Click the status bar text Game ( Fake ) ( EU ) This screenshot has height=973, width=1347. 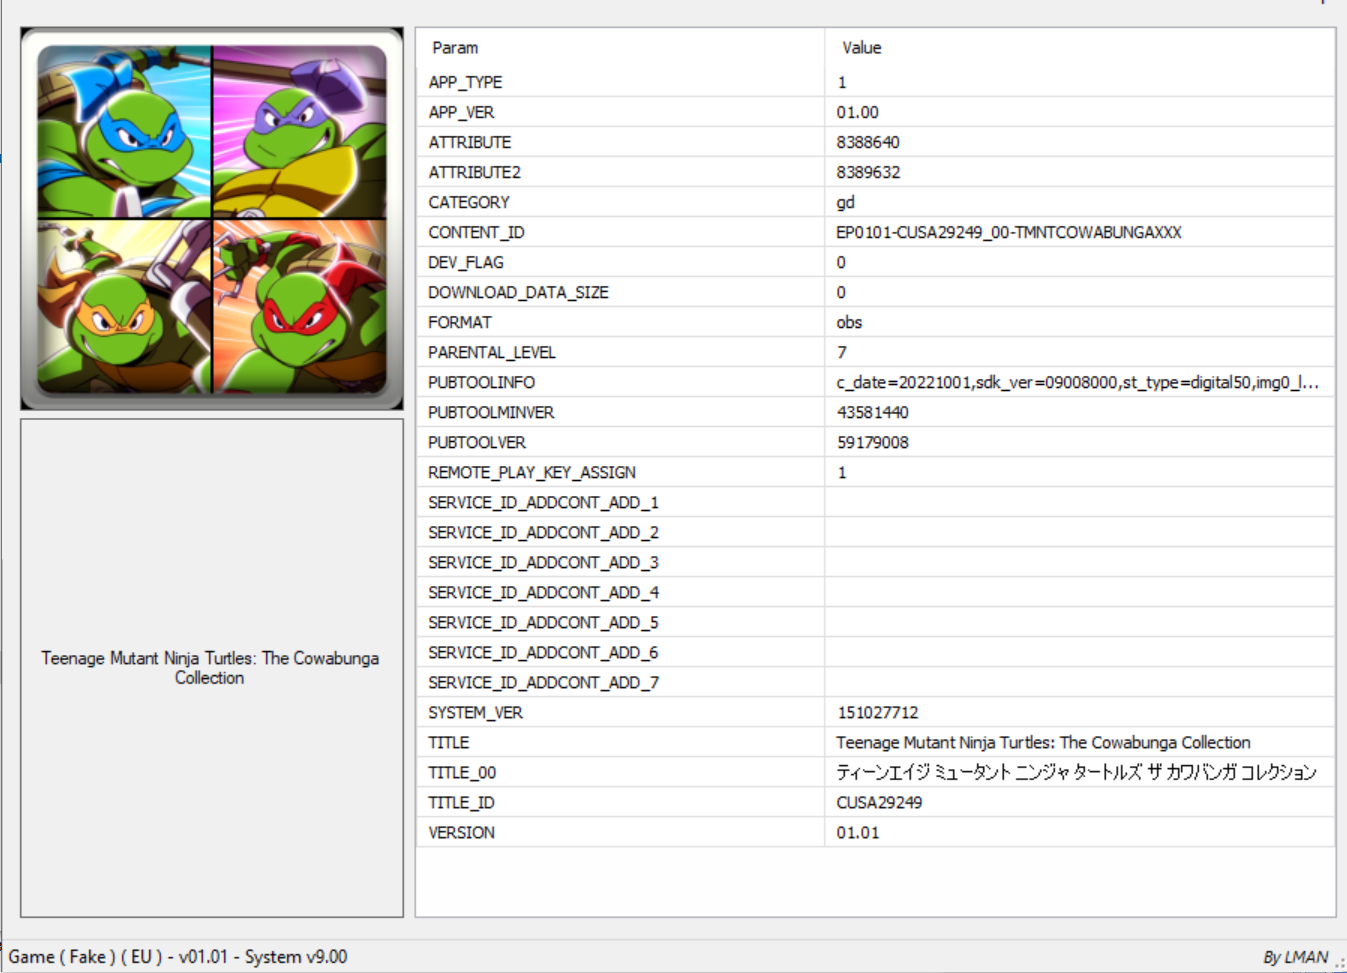click(x=86, y=957)
